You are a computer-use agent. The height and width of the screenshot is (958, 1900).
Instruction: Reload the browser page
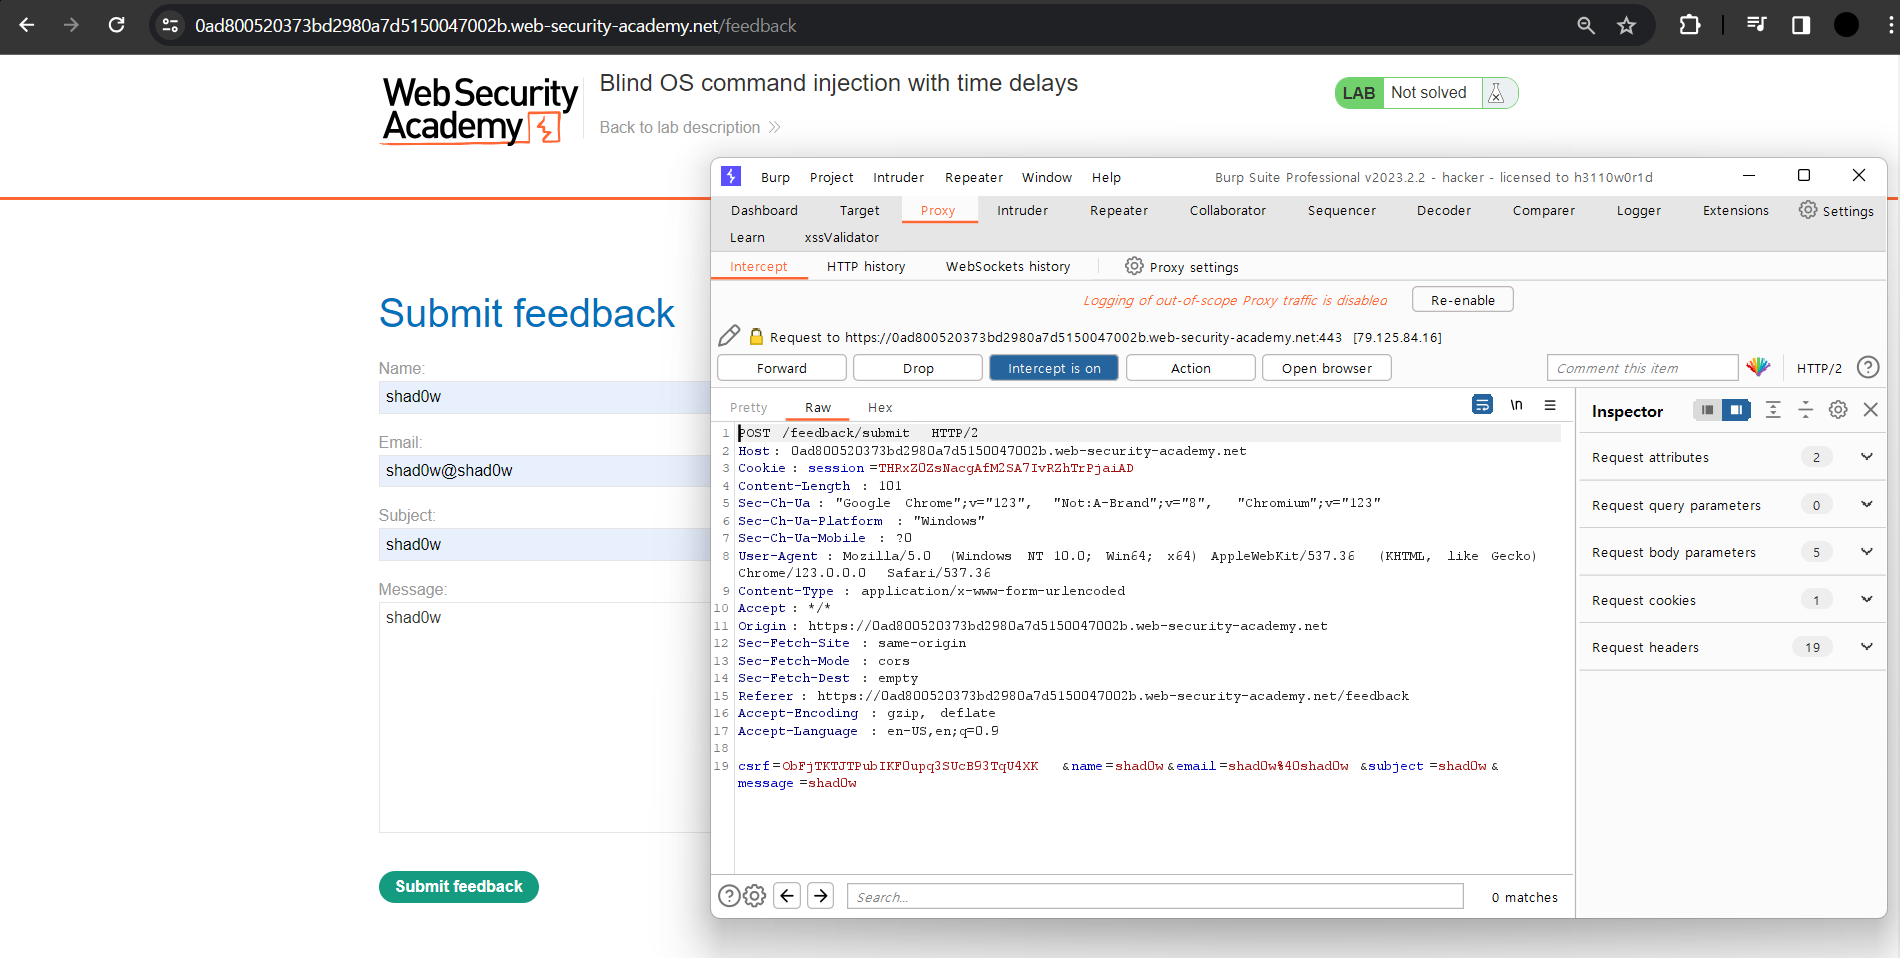[117, 25]
